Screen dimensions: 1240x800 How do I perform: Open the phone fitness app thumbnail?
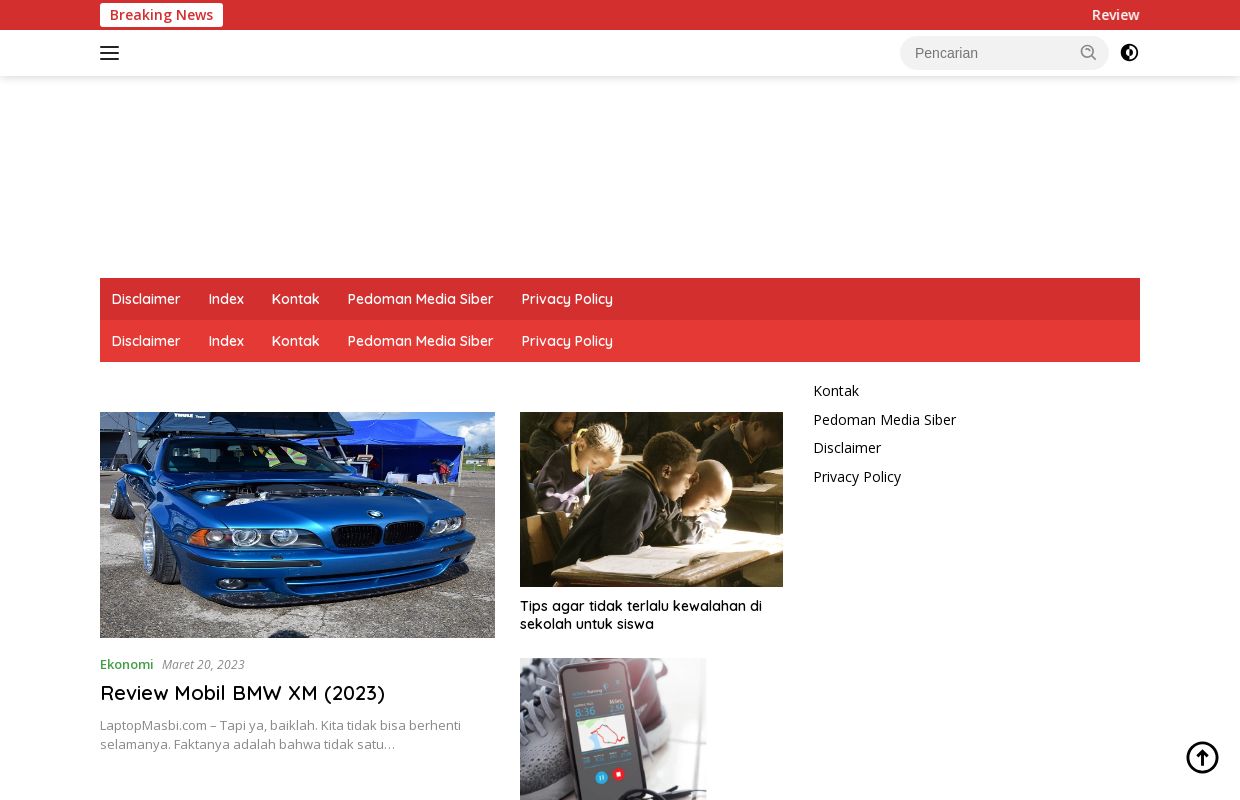click(613, 729)
